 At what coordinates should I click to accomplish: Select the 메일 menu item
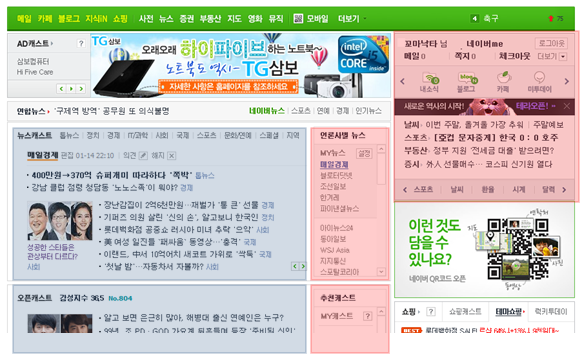24,19
